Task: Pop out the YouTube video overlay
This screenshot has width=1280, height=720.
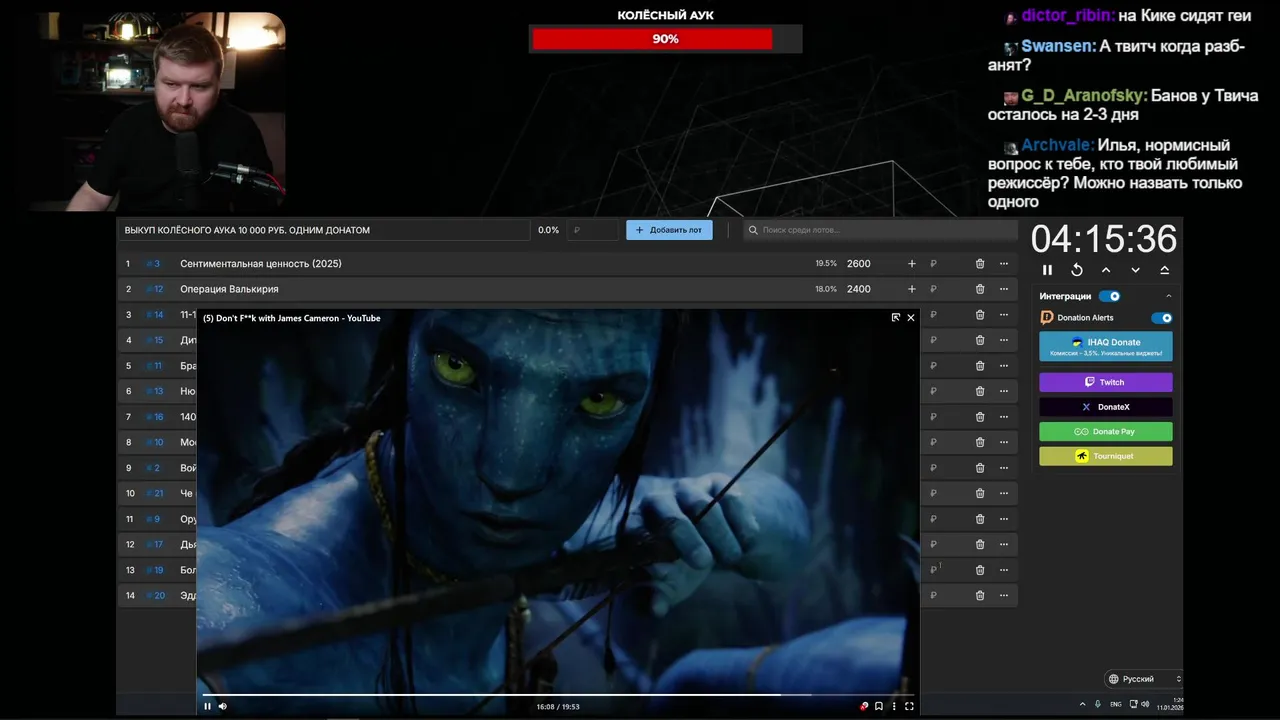Action: coord(896,318)
